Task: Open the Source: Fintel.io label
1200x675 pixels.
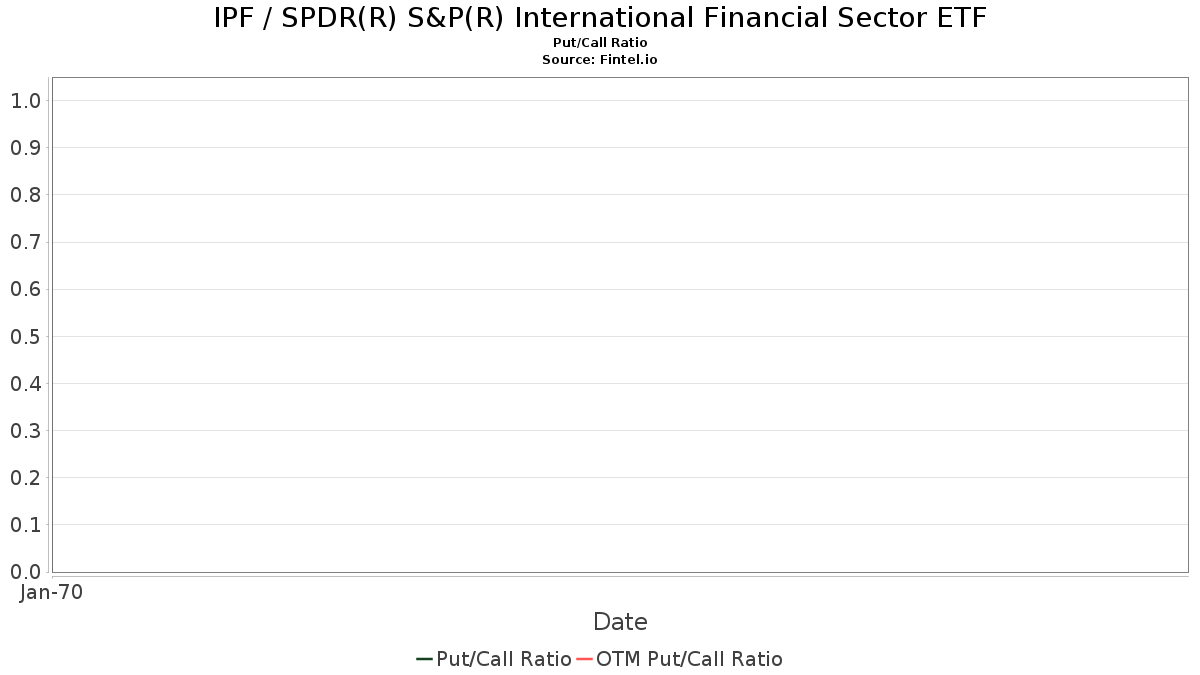Action: [x=600, y=60]
